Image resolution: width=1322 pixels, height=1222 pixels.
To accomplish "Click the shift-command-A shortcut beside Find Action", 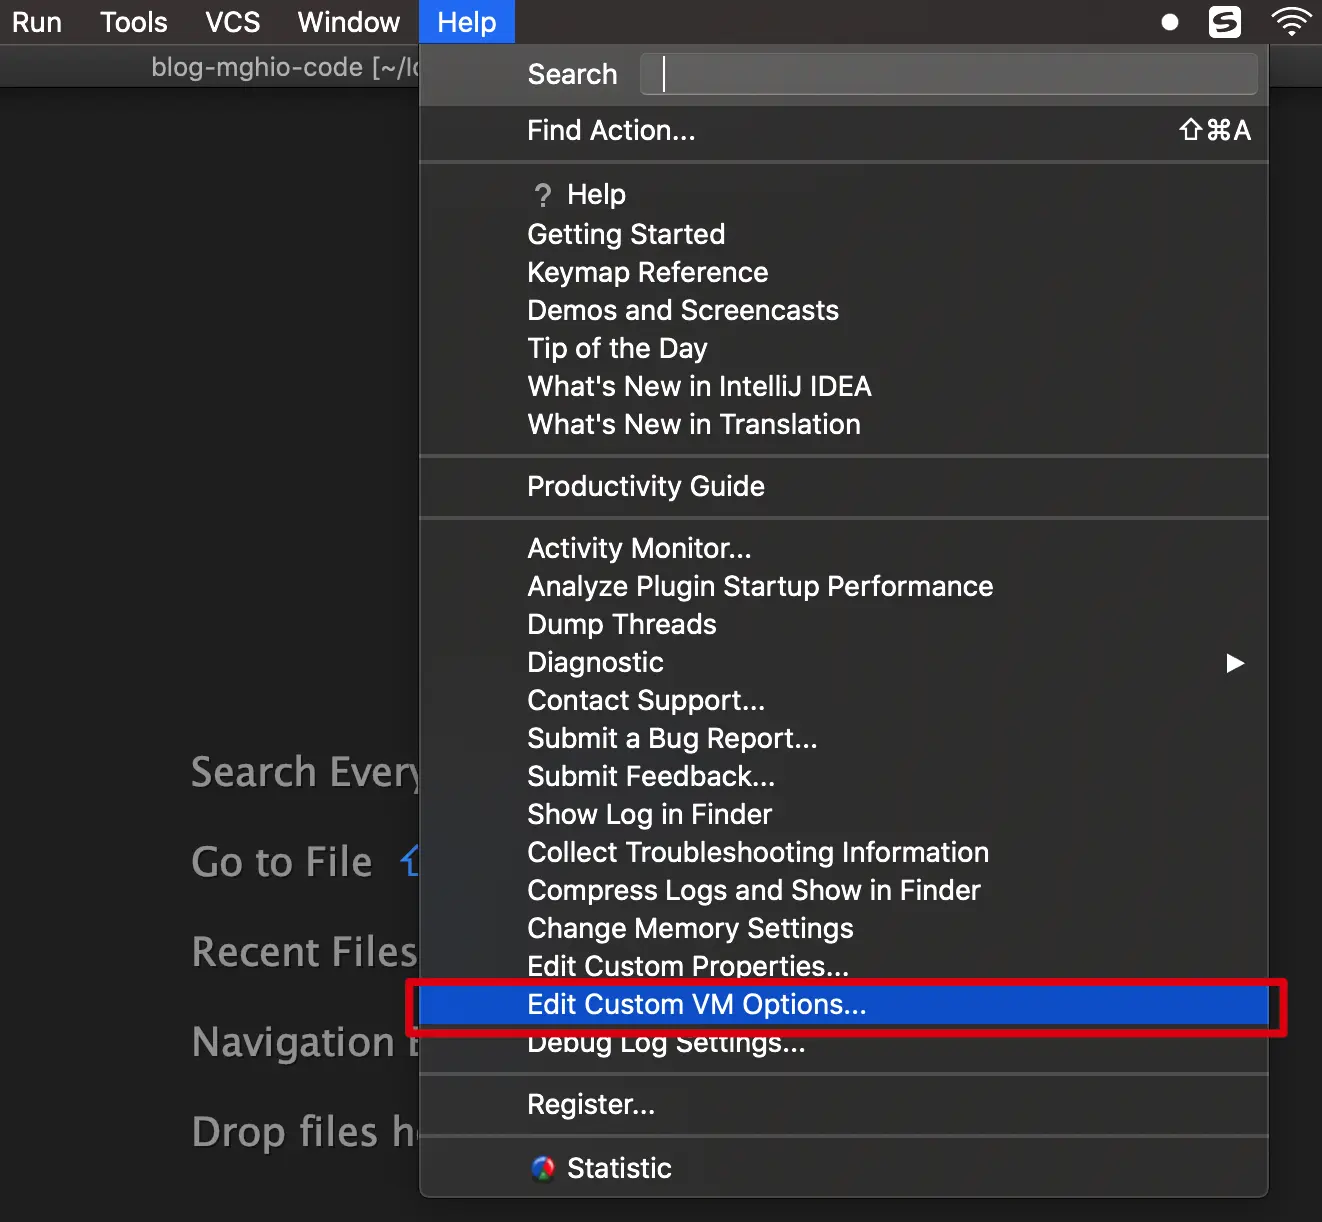I will point(1213,130).
